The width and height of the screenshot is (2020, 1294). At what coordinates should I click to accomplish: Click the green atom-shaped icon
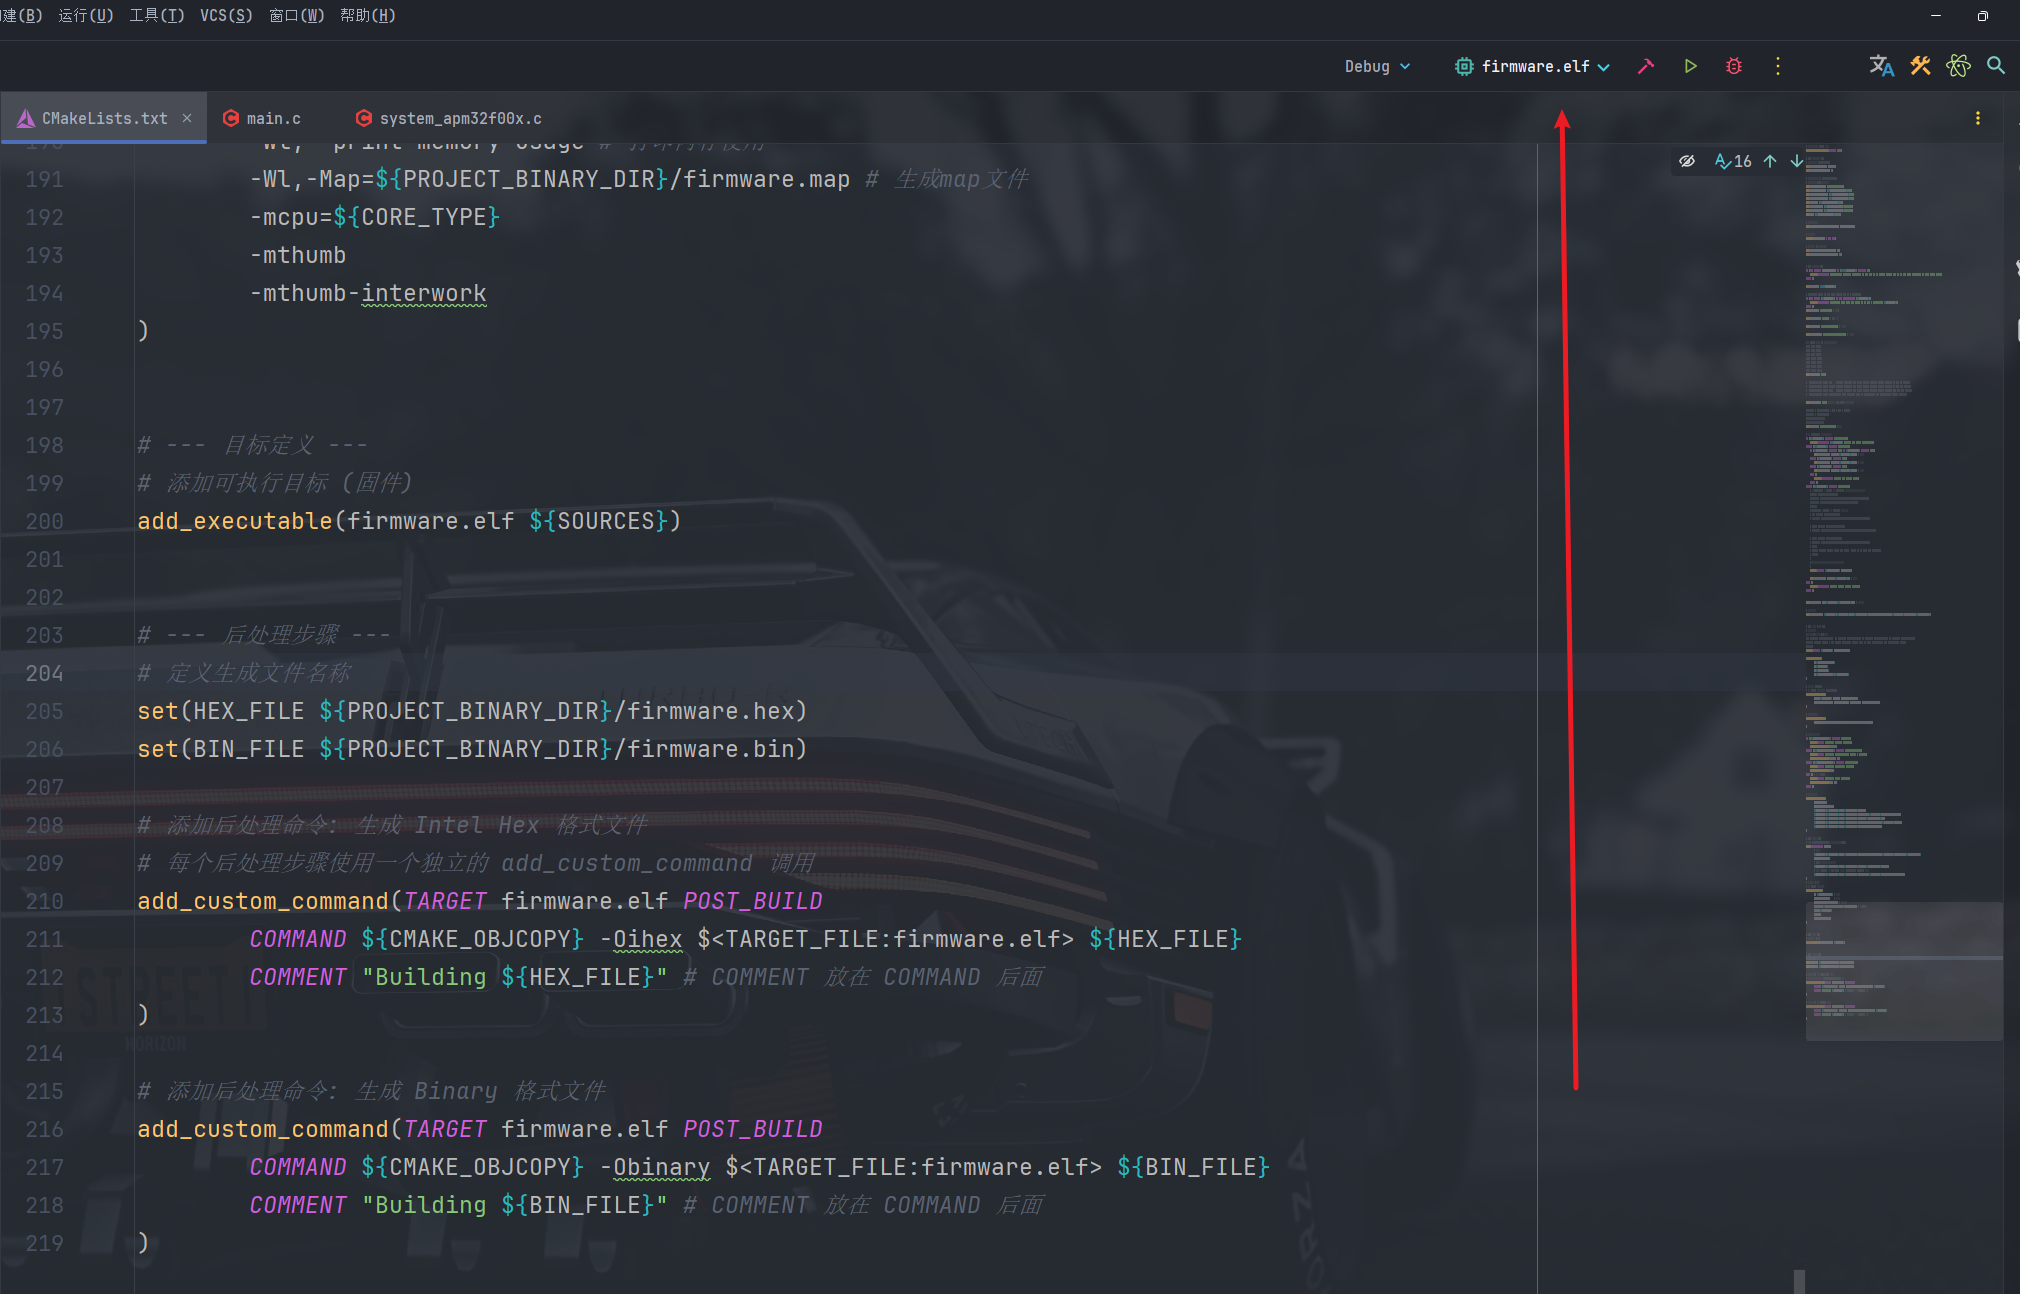tap(1958, 66)
